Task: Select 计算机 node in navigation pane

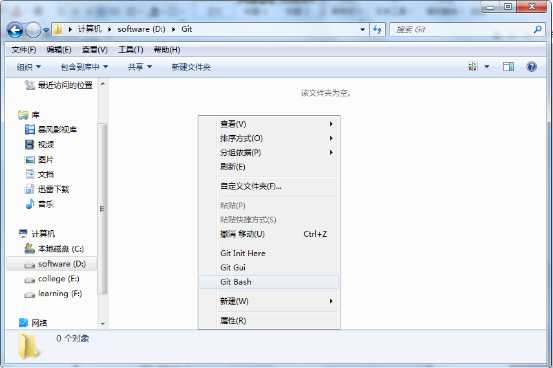Action: coord(37,234)
